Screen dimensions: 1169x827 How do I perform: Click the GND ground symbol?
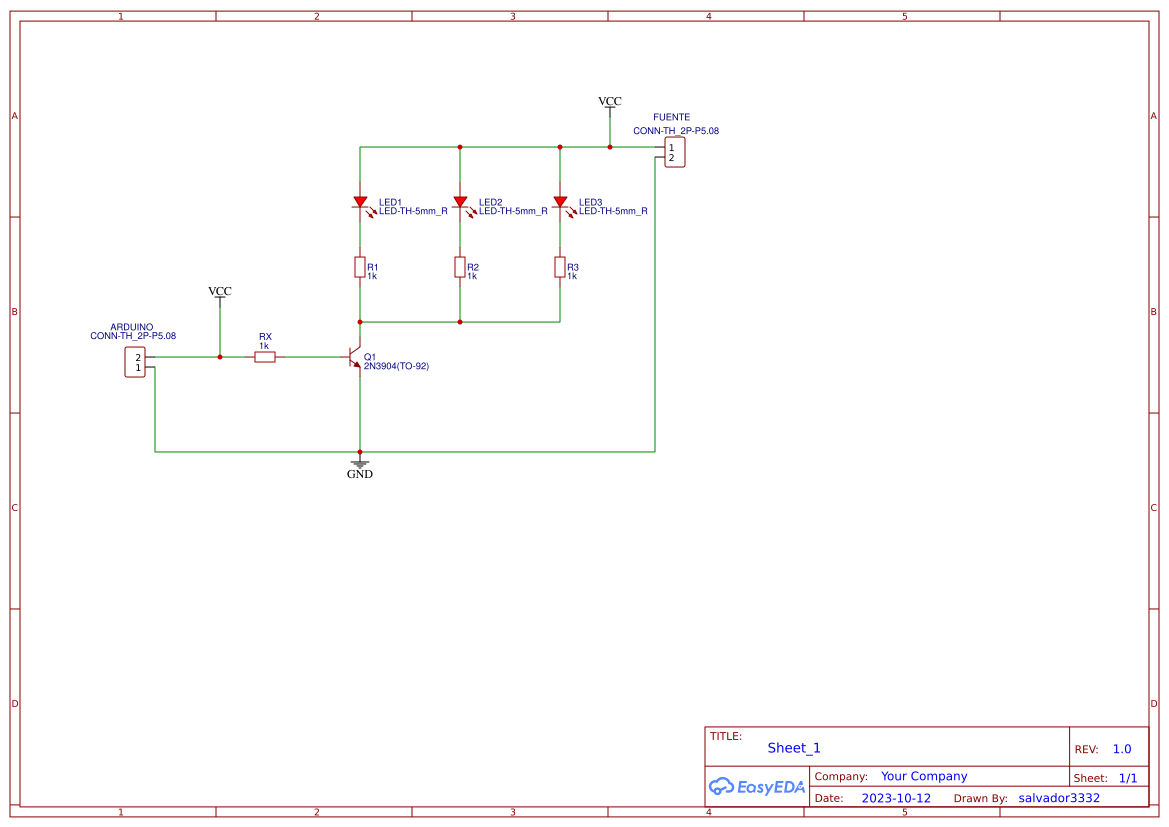(x=360, y=465)
